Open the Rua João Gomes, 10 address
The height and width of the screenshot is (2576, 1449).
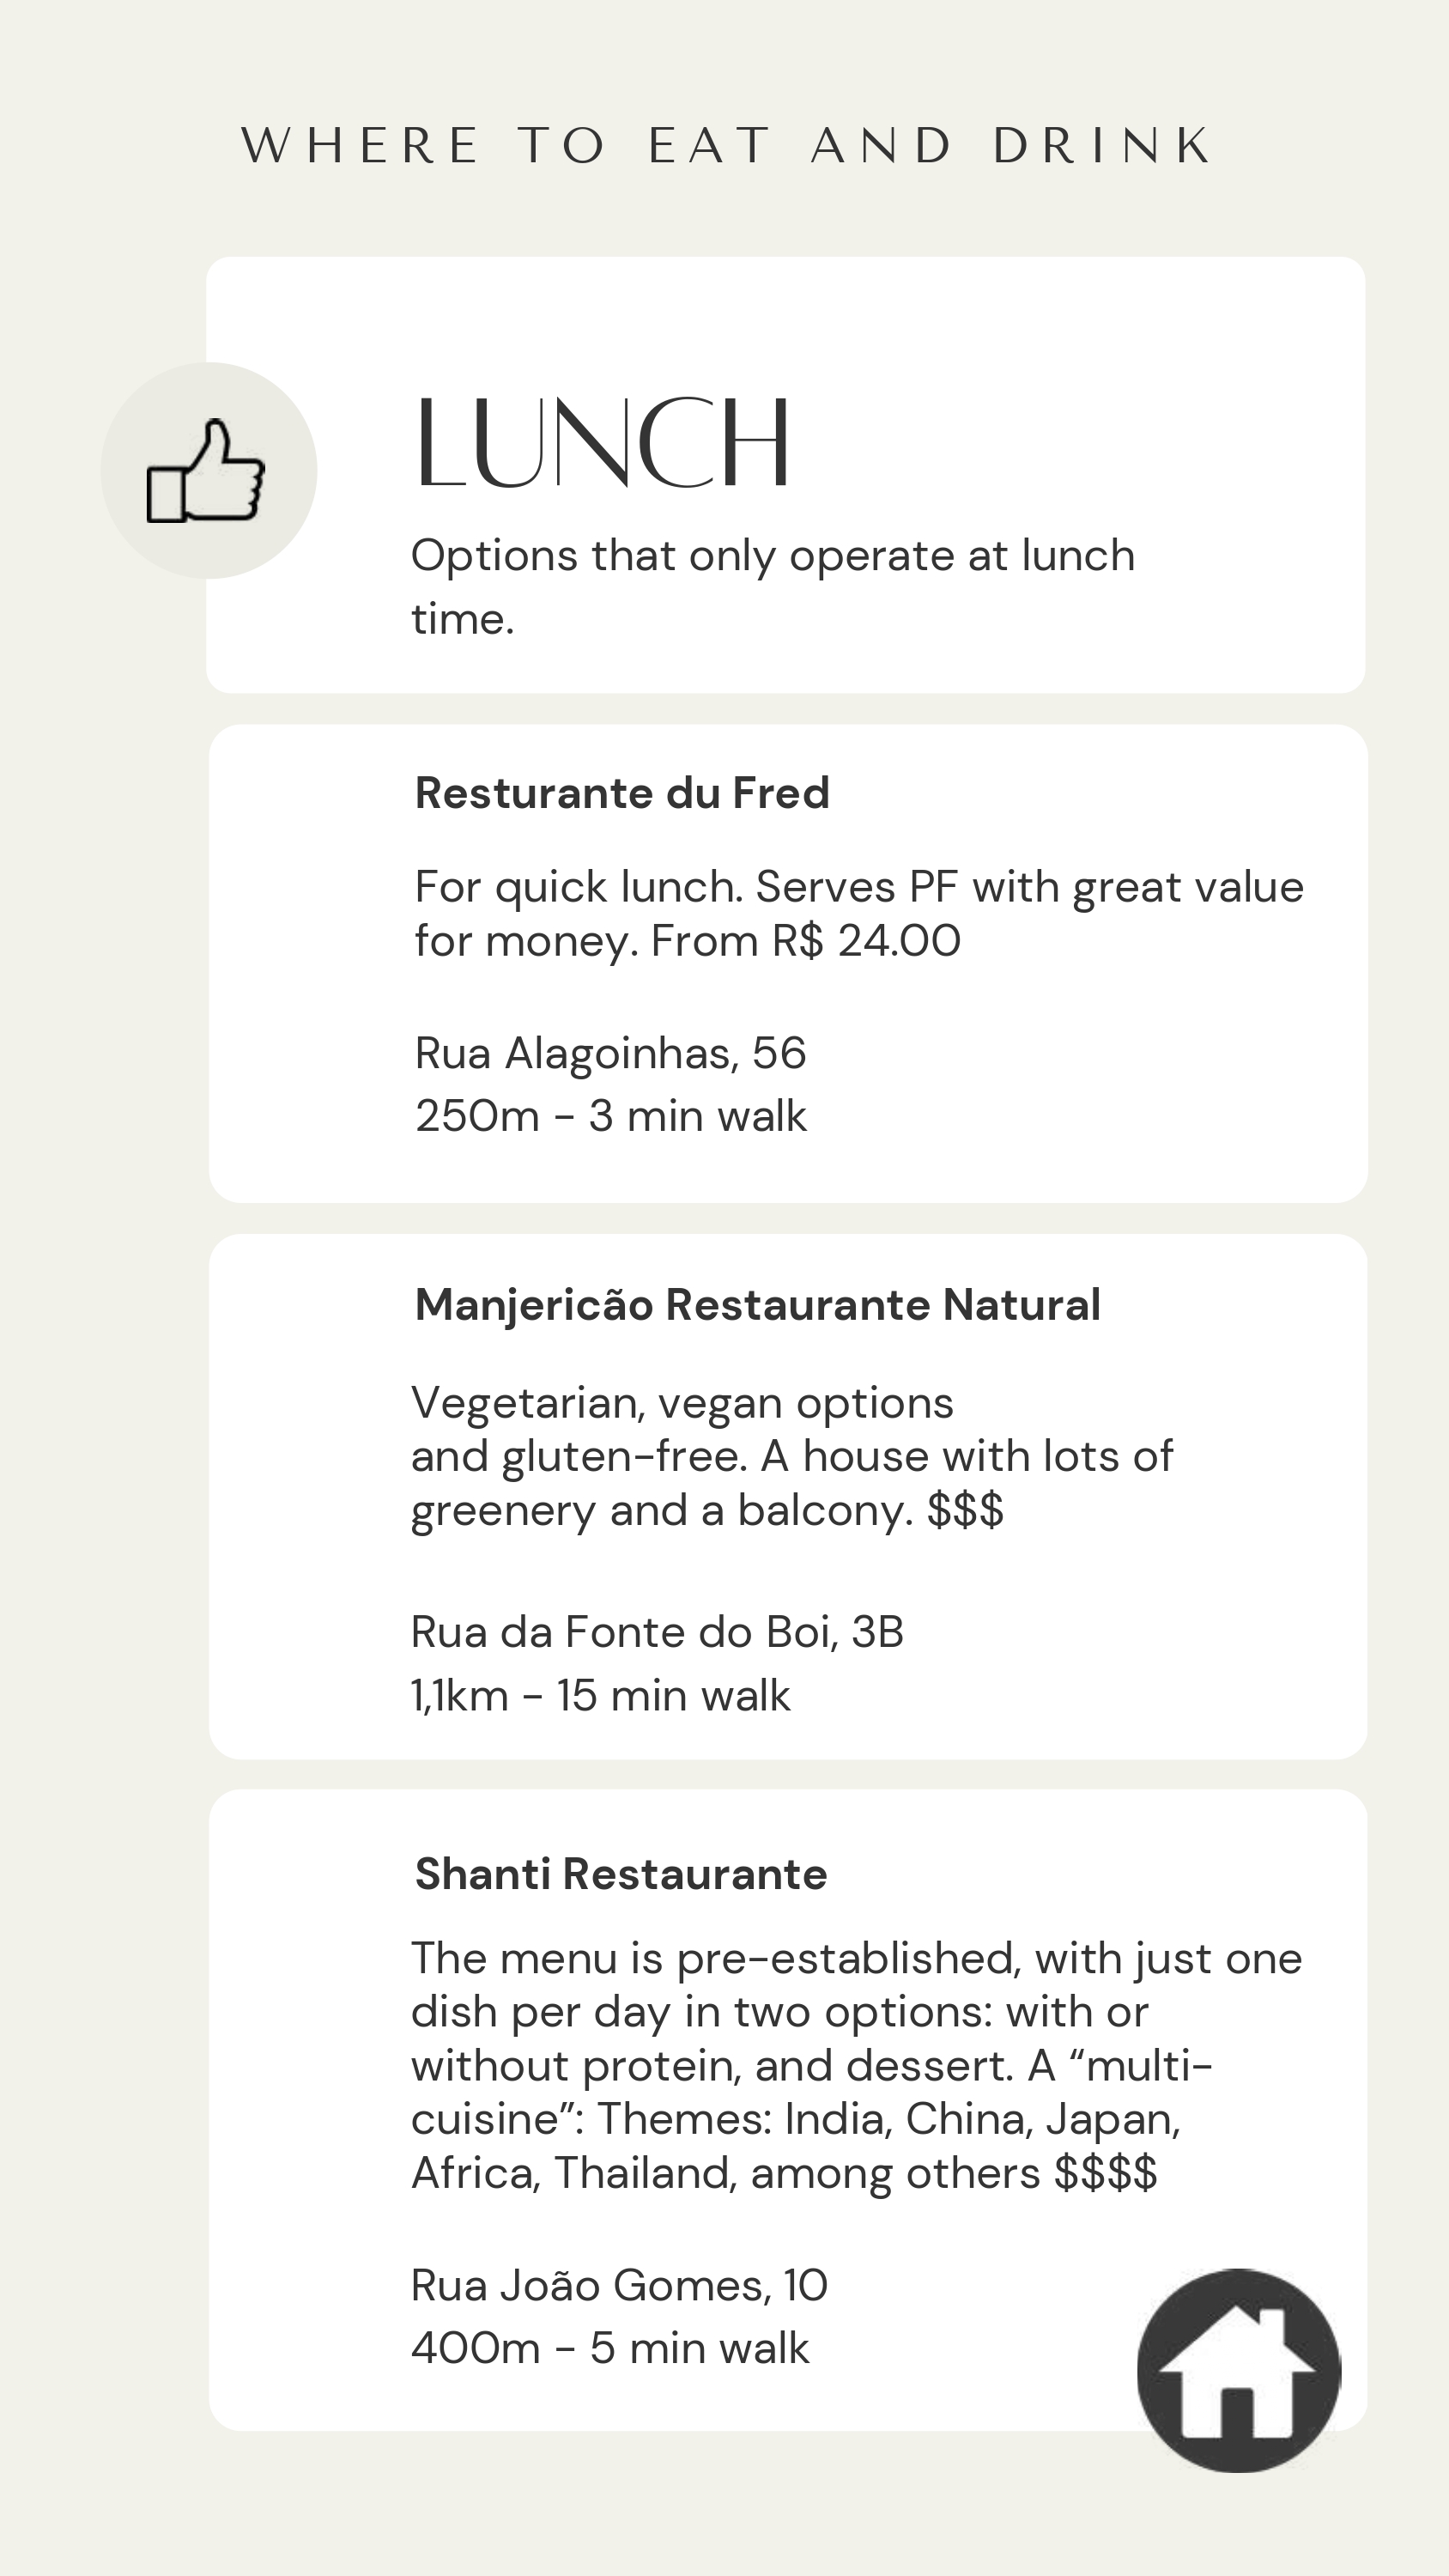(619, 2286)
